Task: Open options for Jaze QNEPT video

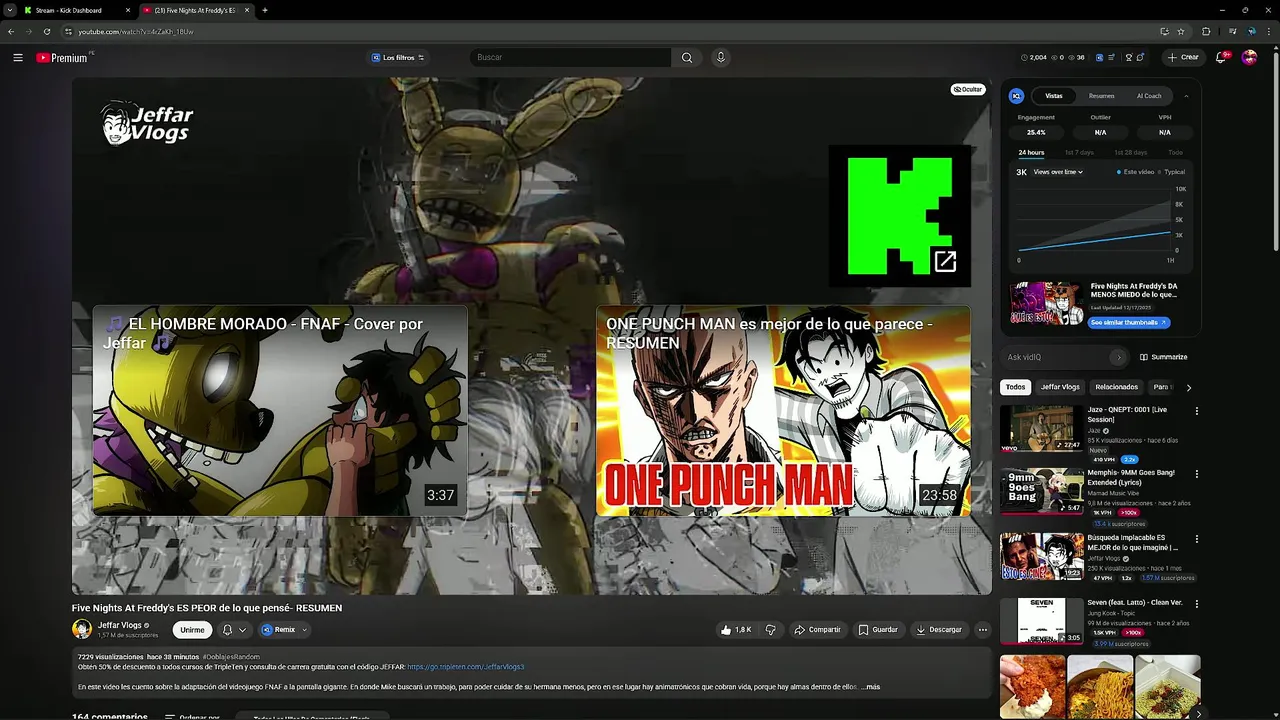Action: (x=1196, y=411)
